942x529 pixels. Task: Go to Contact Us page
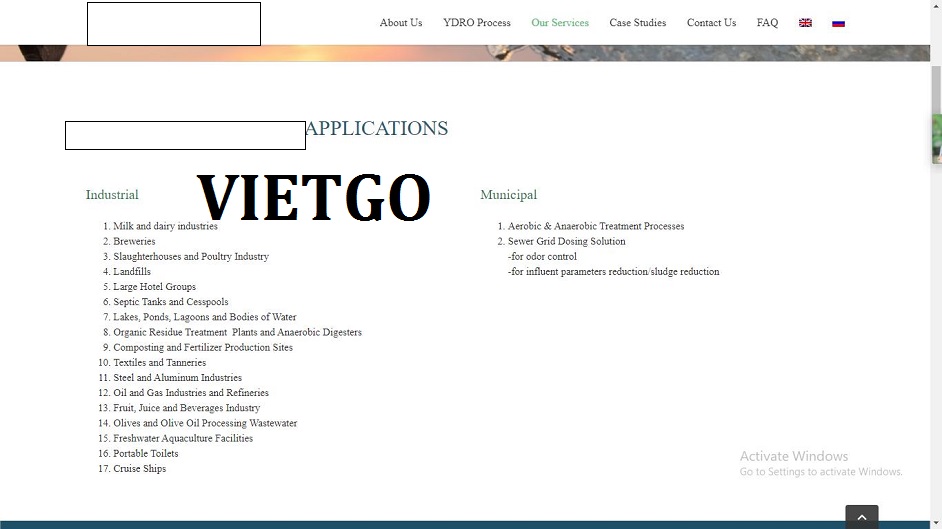(x=711, y=23)
